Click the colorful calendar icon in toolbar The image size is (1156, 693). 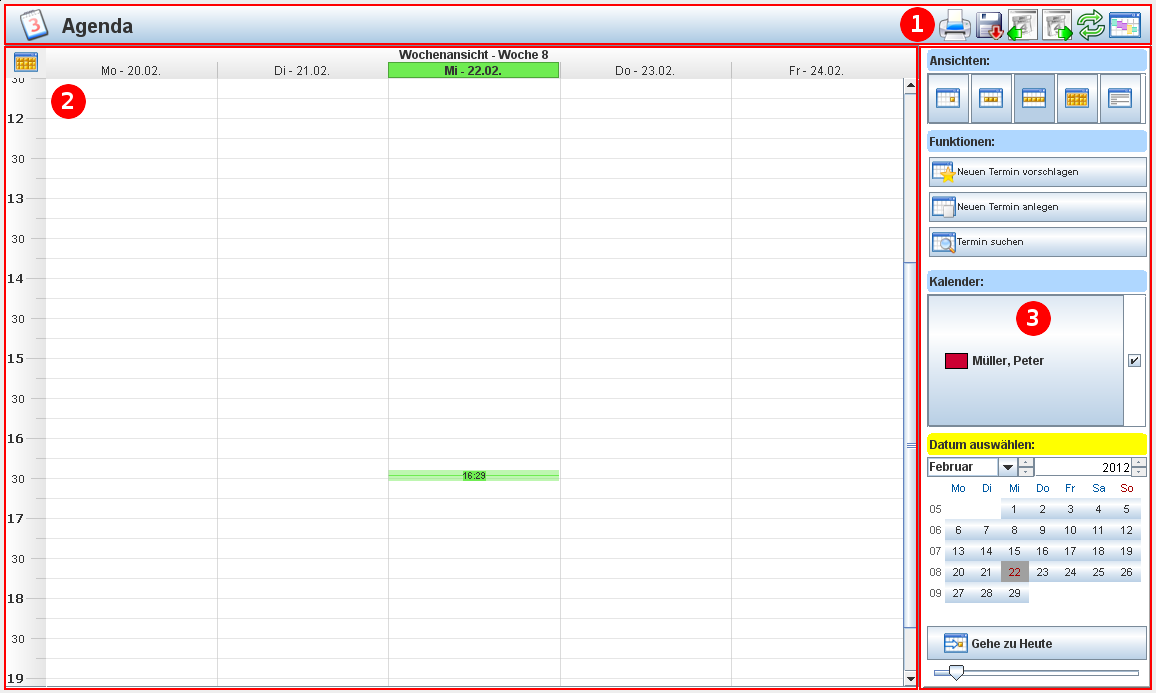[x=1125, y=25]
